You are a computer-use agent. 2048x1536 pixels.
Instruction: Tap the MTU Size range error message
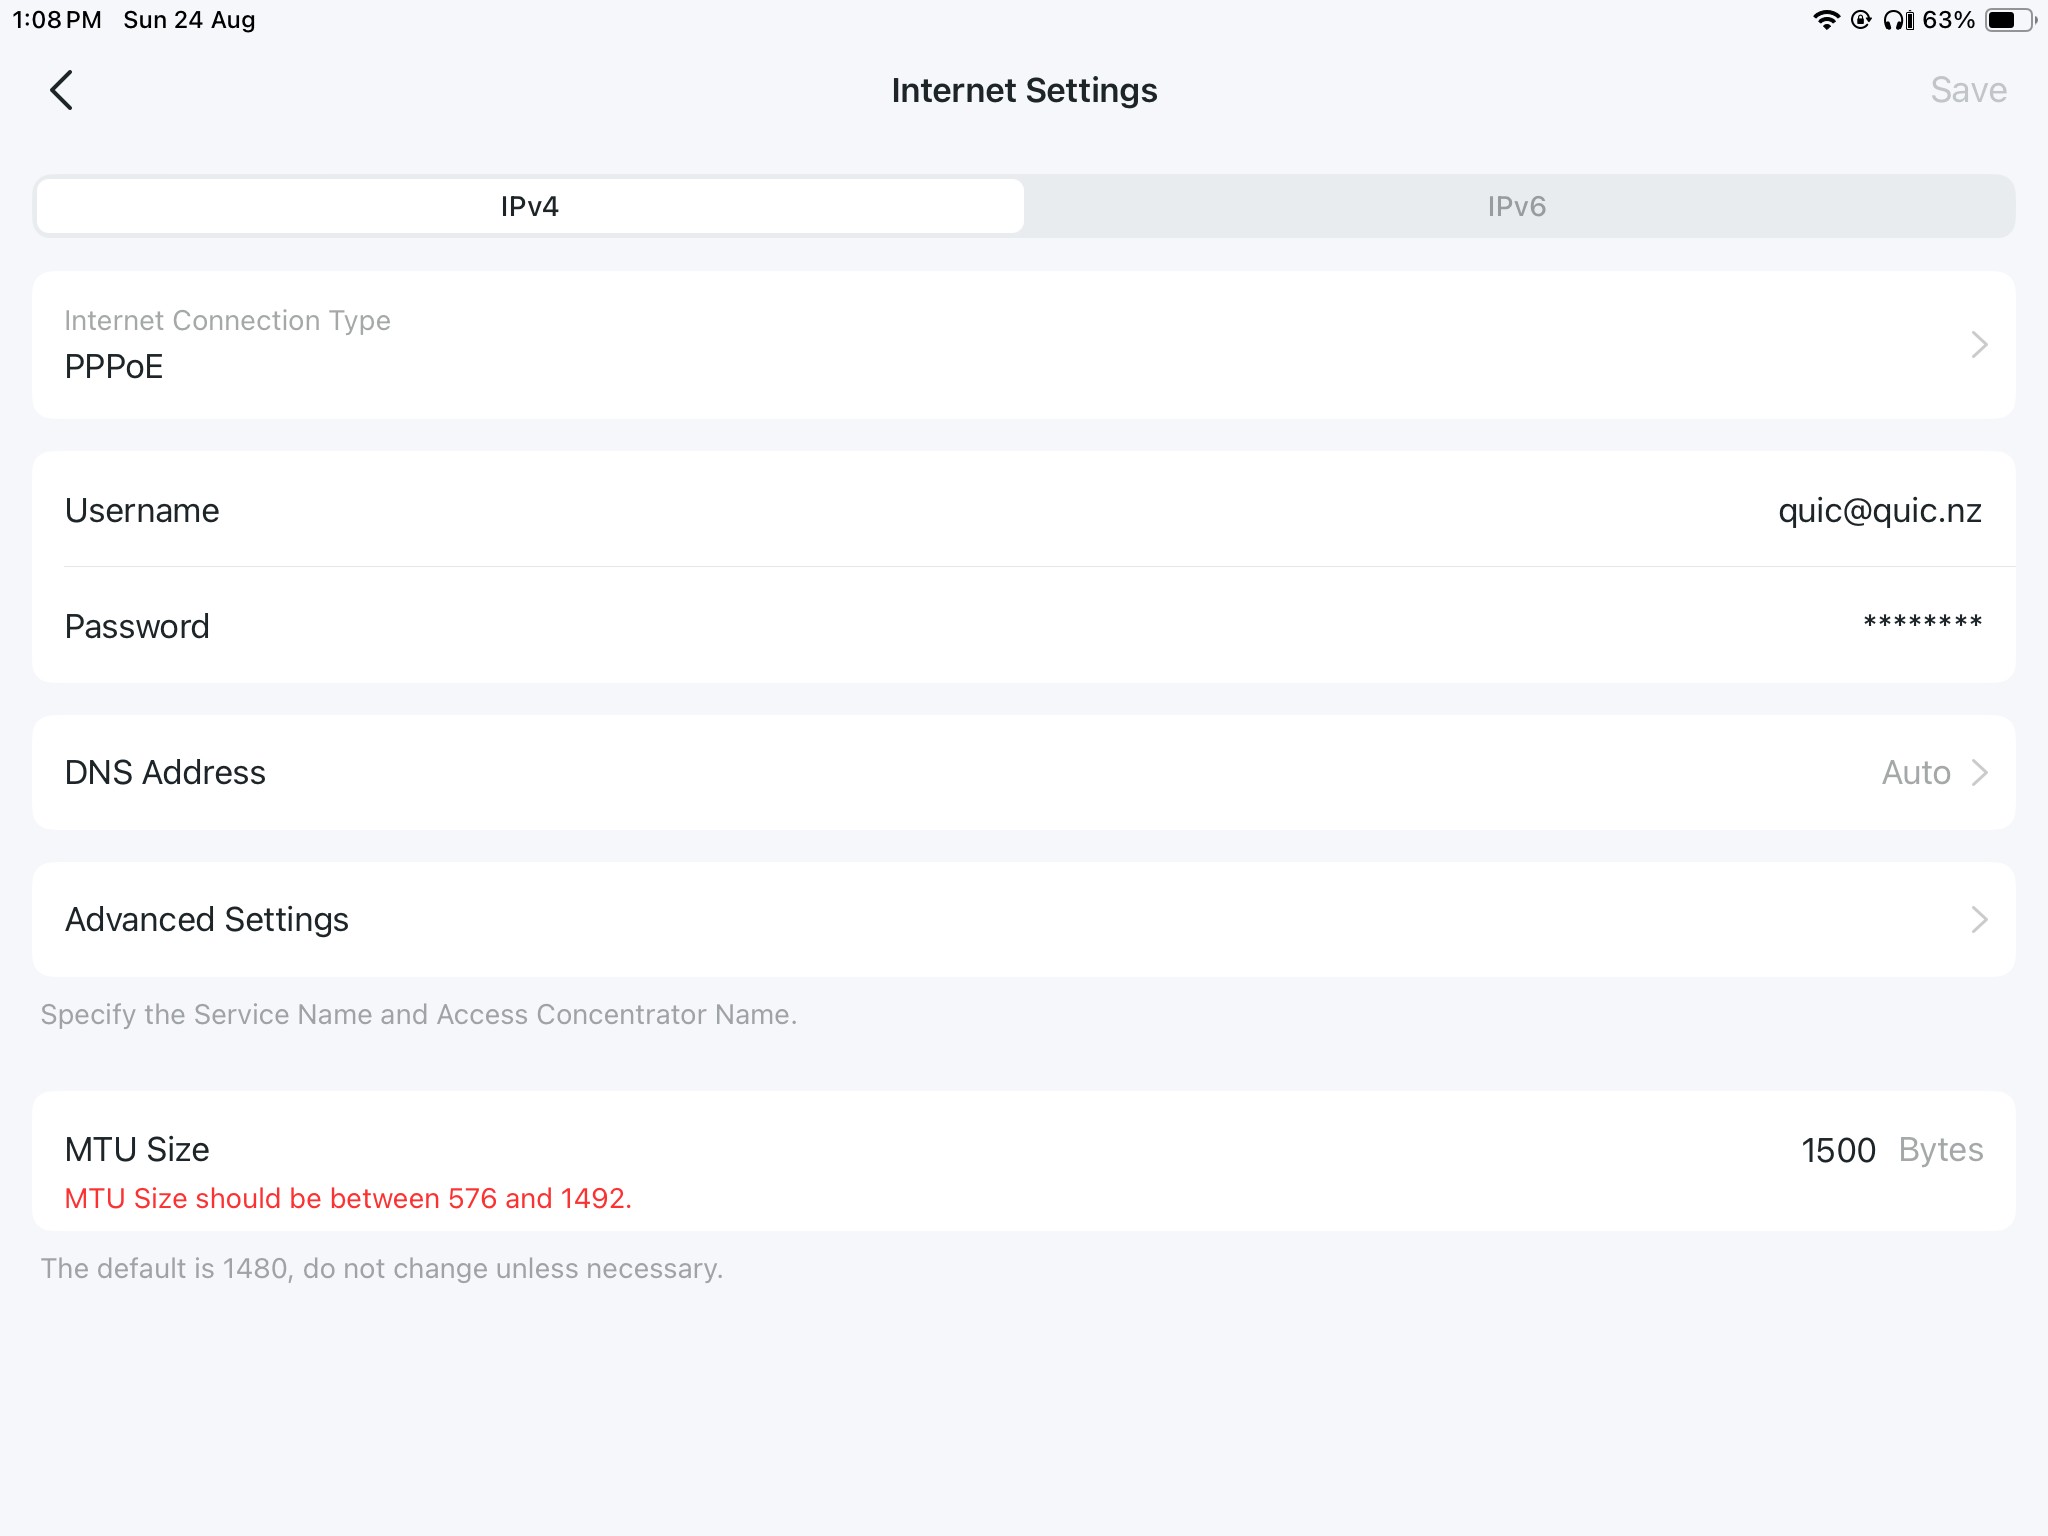click(348, 1198)
